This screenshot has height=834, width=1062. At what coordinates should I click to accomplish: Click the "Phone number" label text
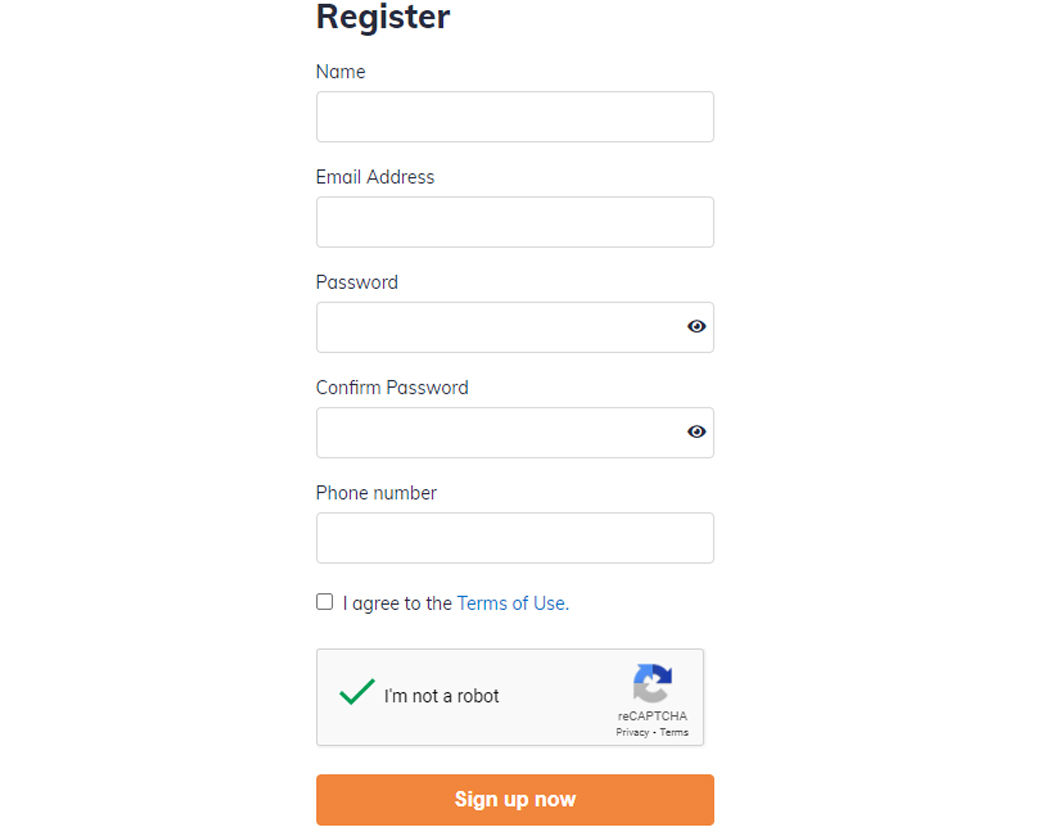(x=377, y=493)
